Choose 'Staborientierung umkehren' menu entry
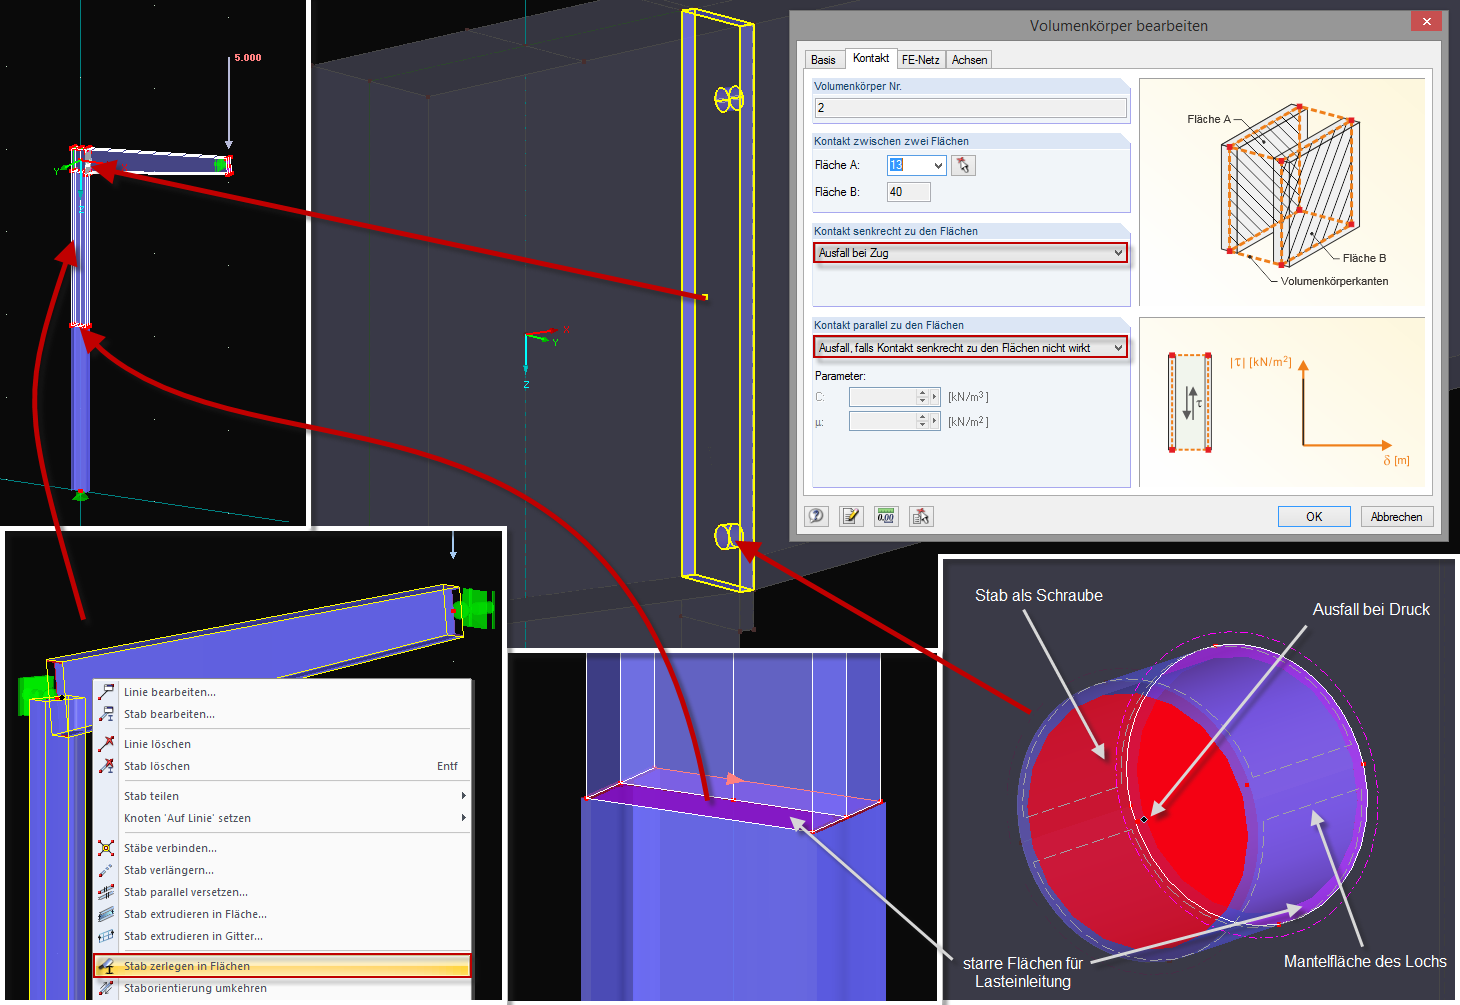1460x1005 pixels. 282,988
